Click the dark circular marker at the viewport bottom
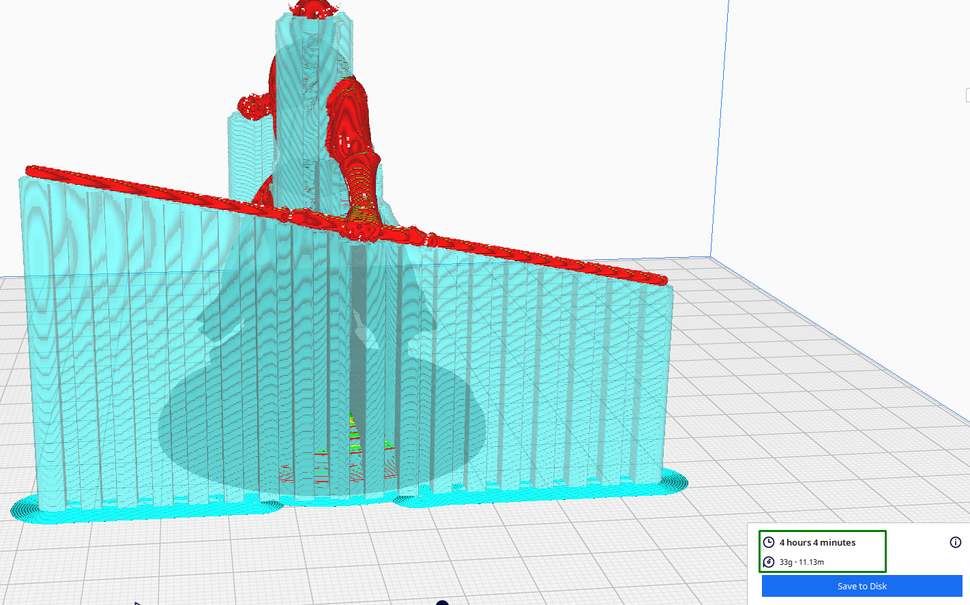970x605 pixels. [440, 603]
